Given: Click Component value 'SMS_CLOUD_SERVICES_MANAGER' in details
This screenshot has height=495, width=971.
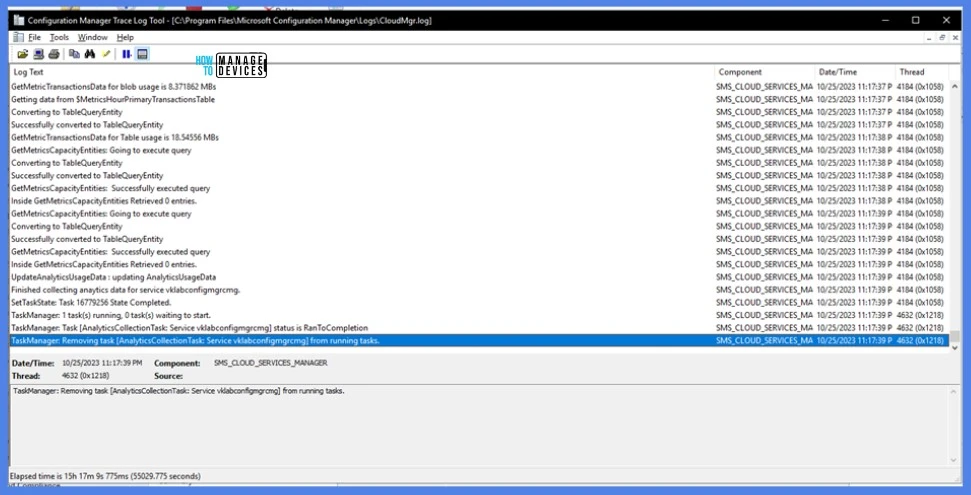Looking at the screenshot, I should (271, 363).
